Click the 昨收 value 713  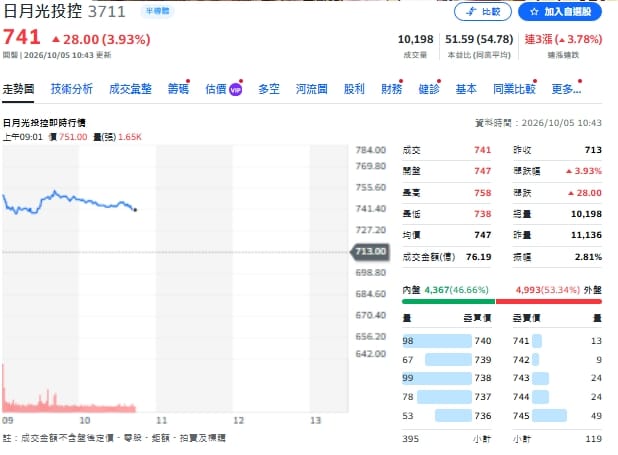(593, 150)
